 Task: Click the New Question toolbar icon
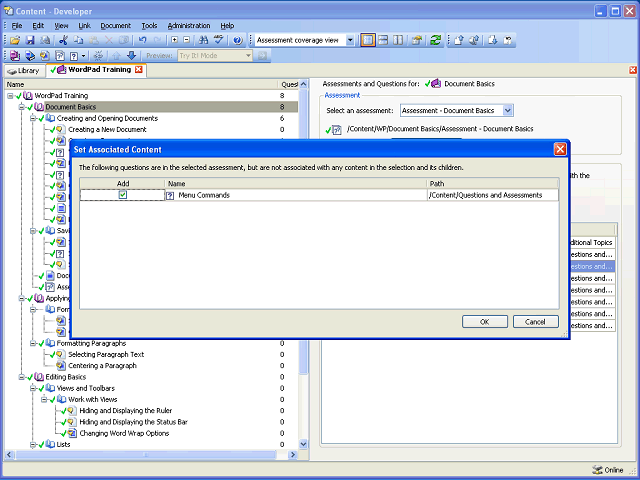click(x=74, y=56)
